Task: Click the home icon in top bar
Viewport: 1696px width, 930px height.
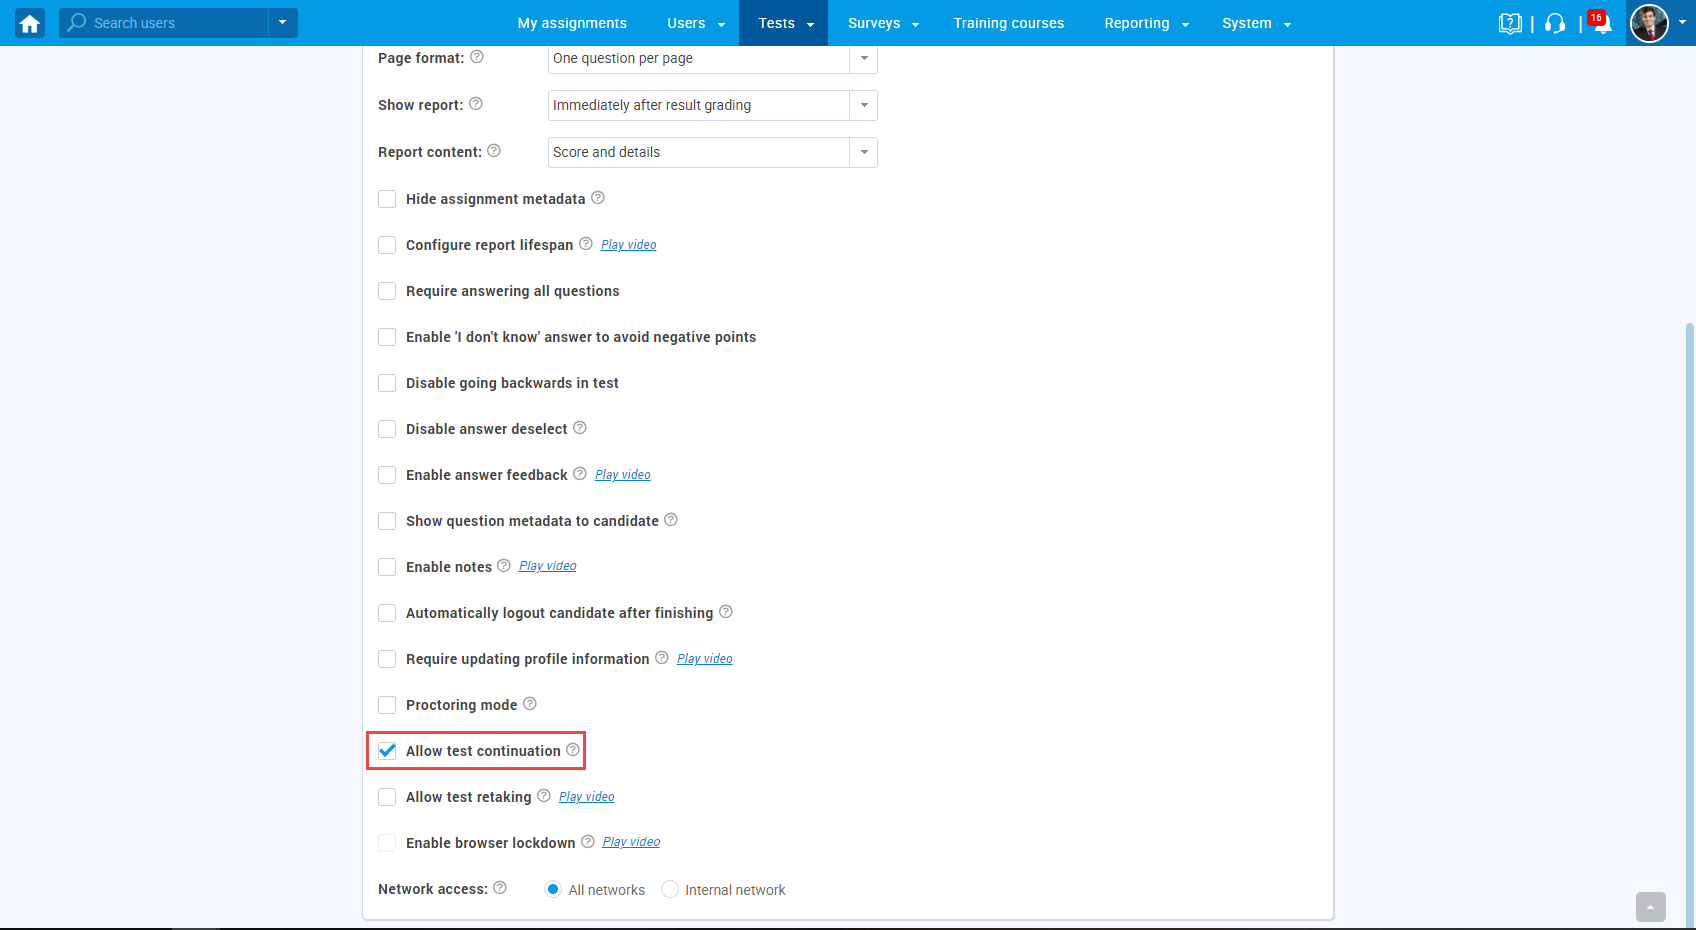Action: click(30, 23)
